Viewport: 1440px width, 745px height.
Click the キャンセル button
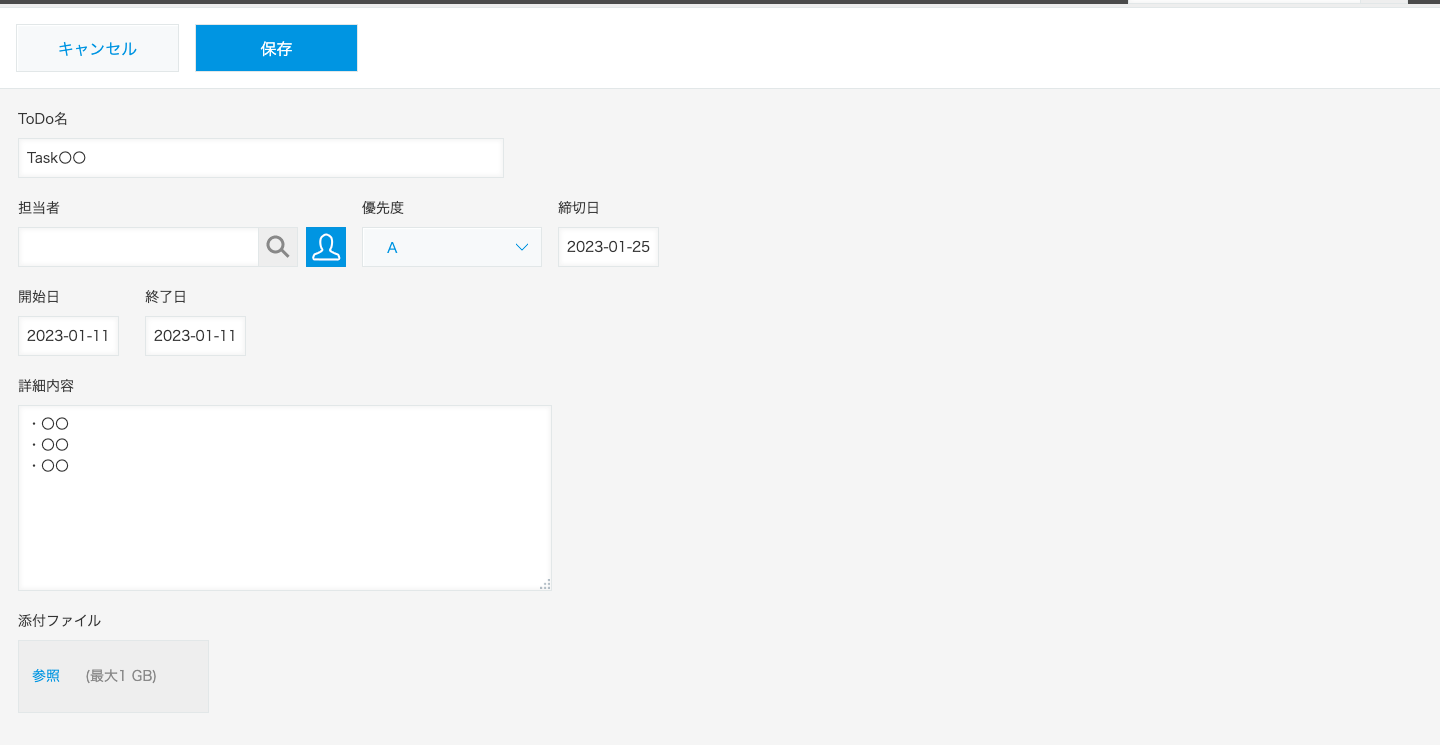tap(97, 48)
